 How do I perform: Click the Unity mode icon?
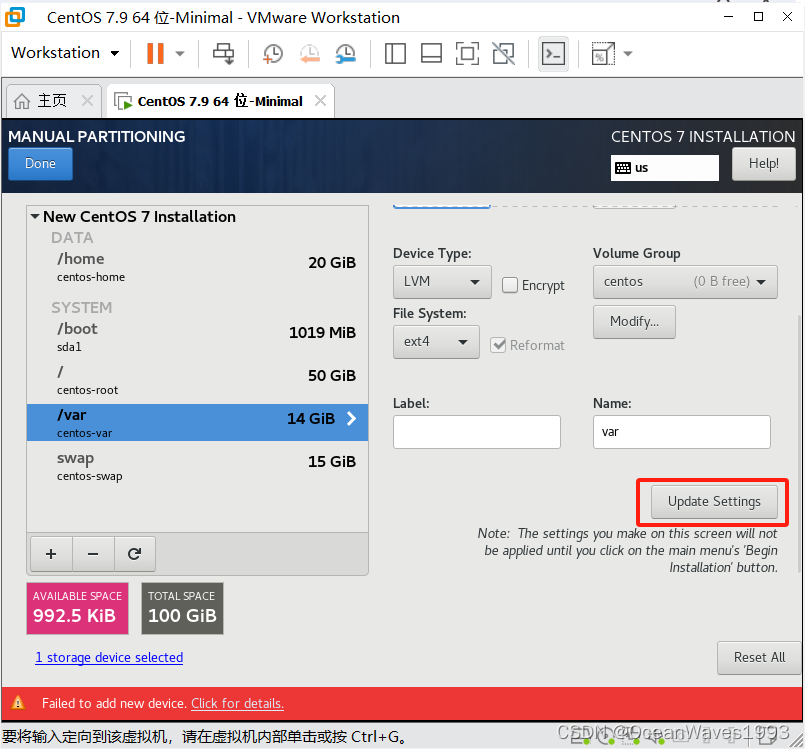coord(503,53)
